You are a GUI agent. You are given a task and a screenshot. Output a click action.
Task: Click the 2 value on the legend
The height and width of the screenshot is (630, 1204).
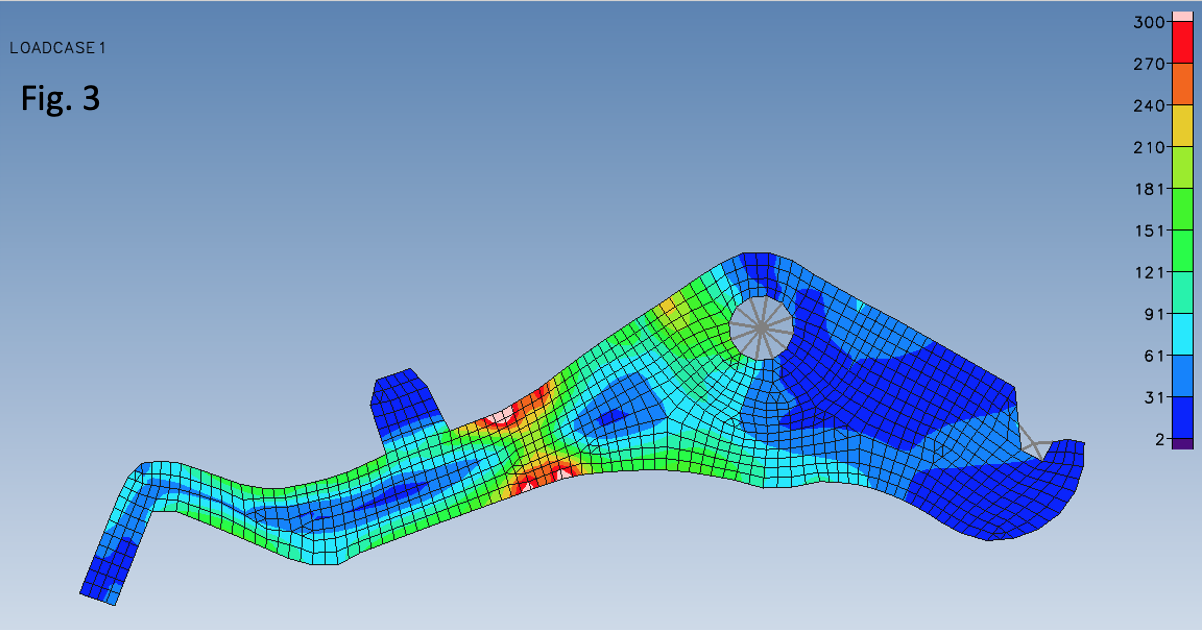[x=1159, y=439]
